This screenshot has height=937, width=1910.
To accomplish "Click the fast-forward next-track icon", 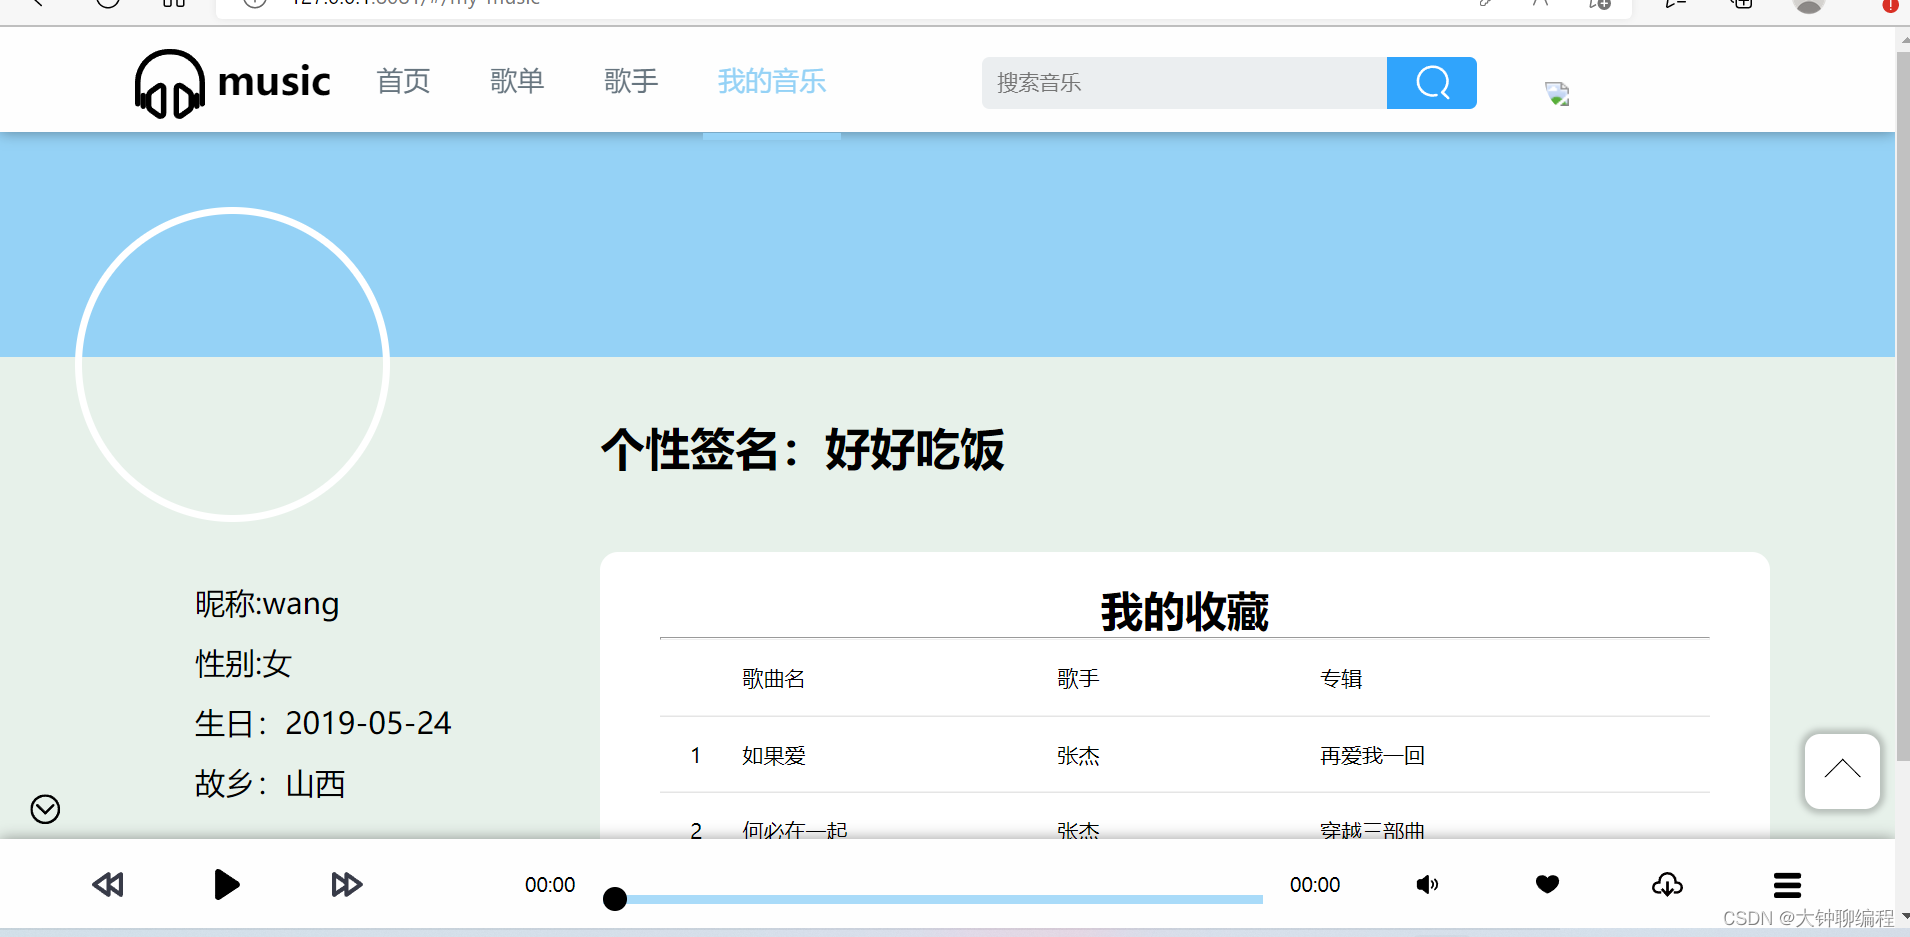I will (346, 884).
